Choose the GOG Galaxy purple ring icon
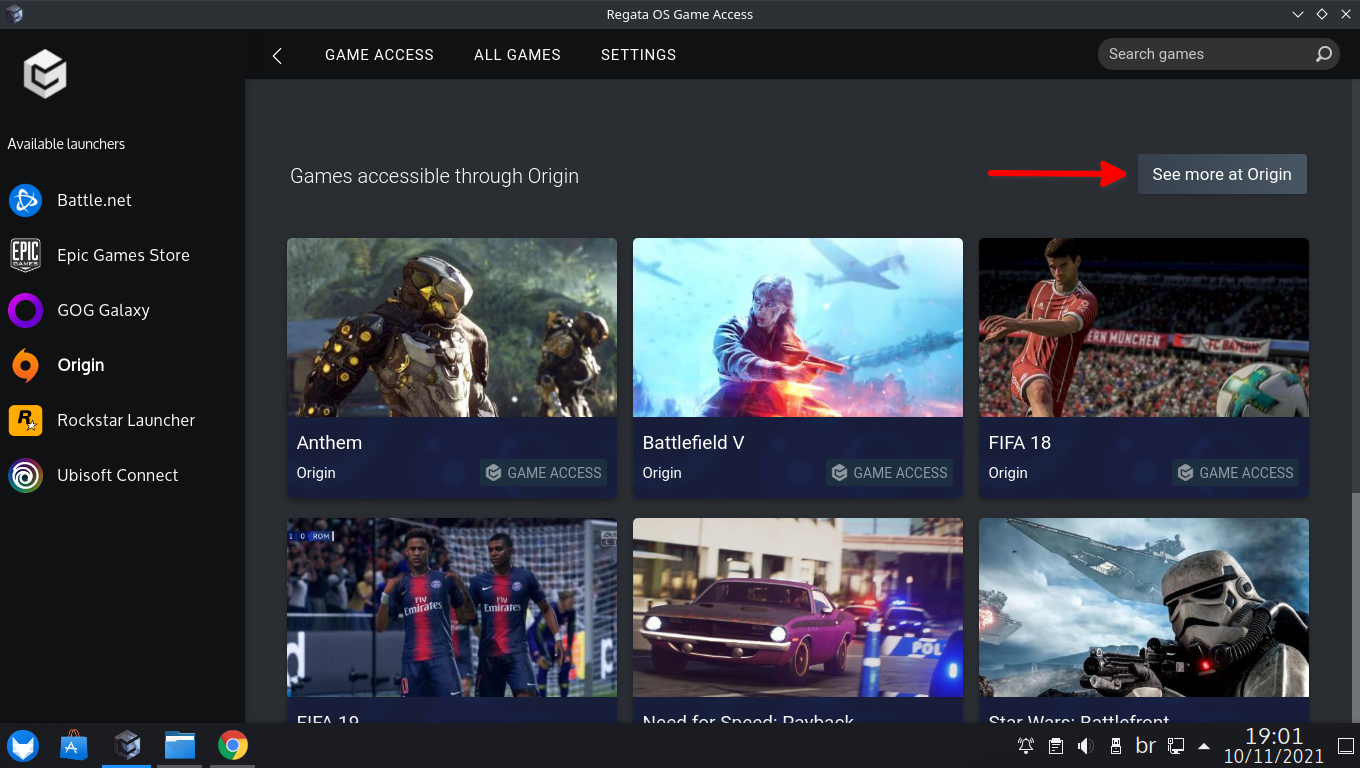The width and height of the screenshot is (1360, 768). coord(25,310)
